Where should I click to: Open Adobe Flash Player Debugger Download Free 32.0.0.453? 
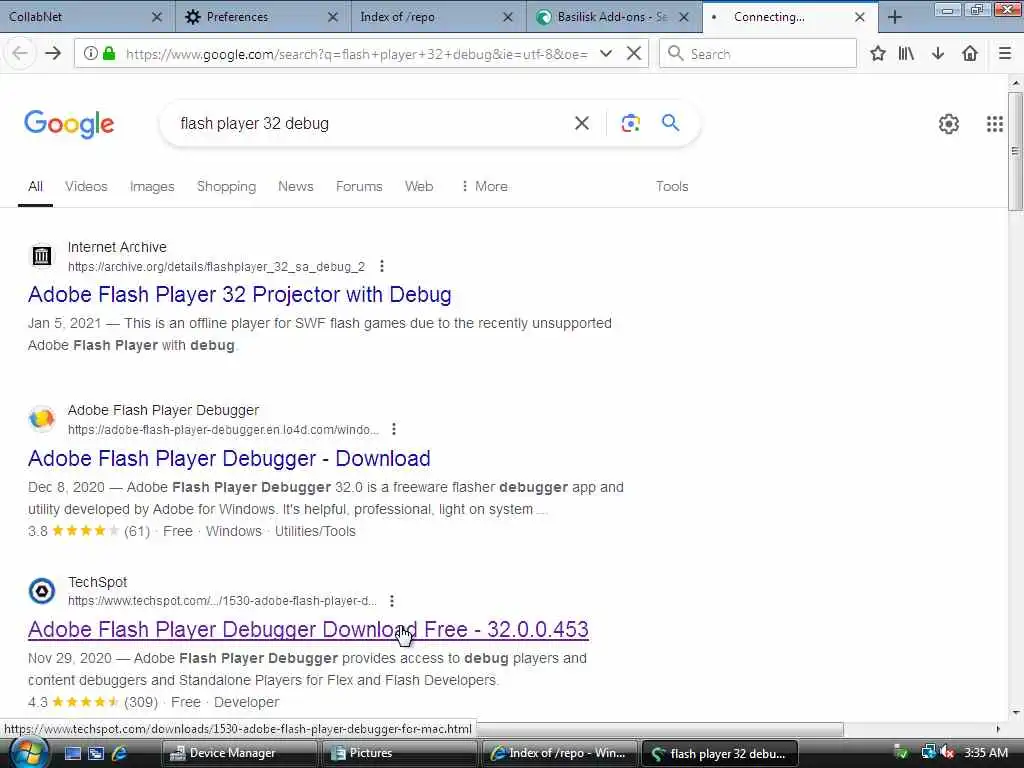coord(308,630)
